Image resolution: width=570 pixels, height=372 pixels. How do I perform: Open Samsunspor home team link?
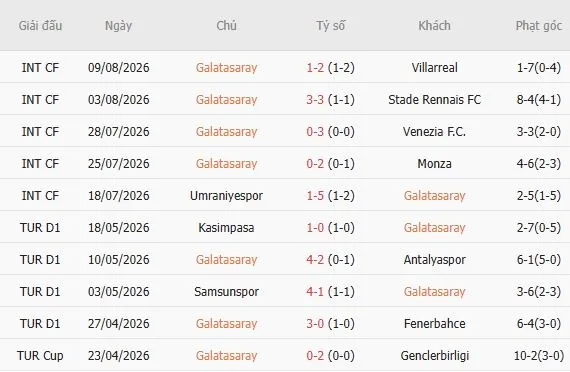pos(226,292)
